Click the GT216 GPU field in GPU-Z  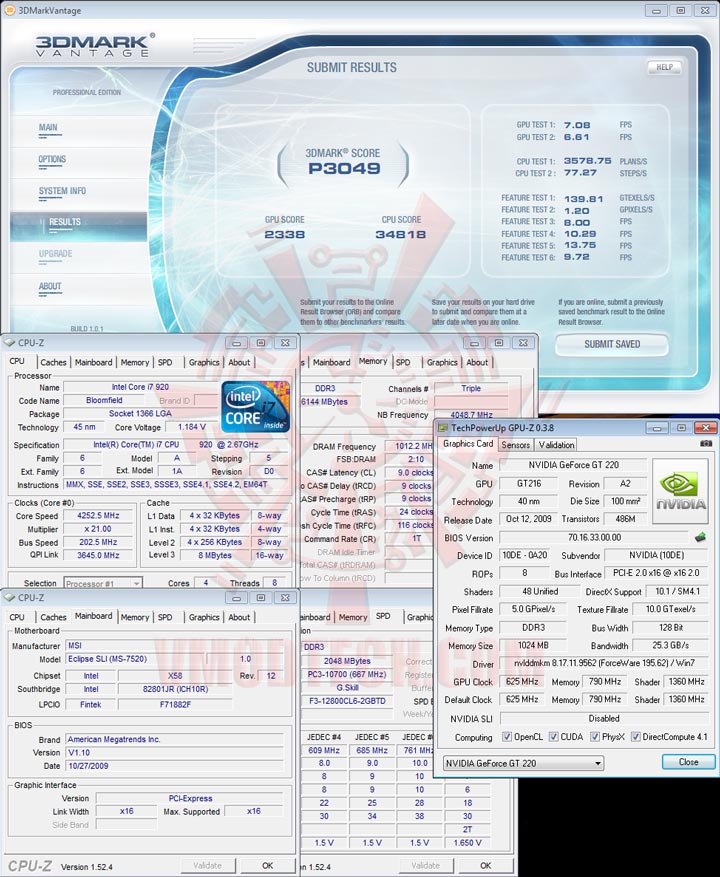tap(529, 484)
